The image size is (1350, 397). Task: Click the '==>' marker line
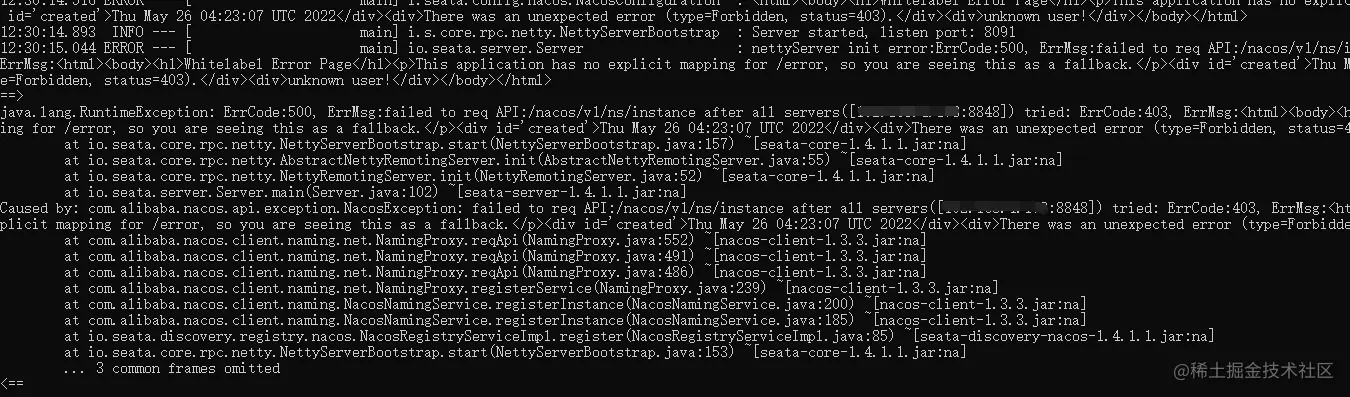coord(11,96)
